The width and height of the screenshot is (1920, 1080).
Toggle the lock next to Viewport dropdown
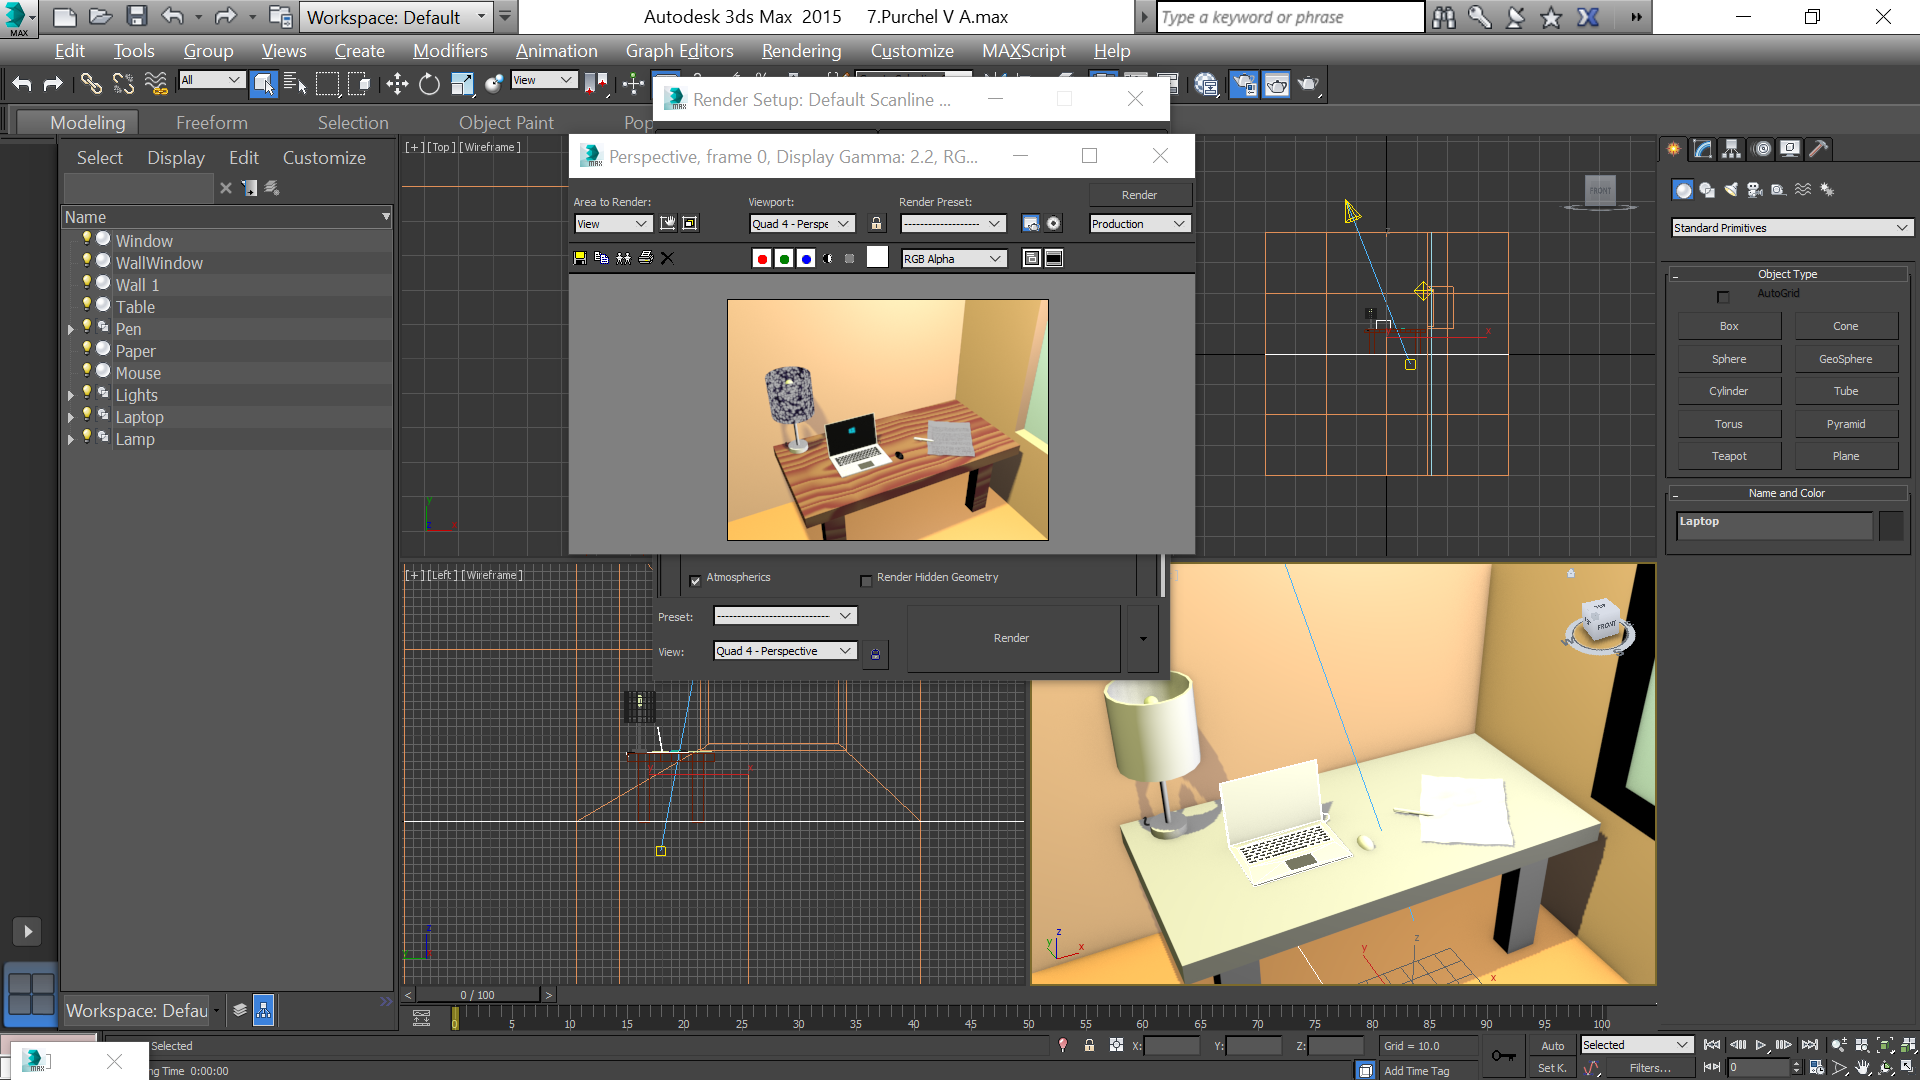pyautogui.click(x=877, y=224)
